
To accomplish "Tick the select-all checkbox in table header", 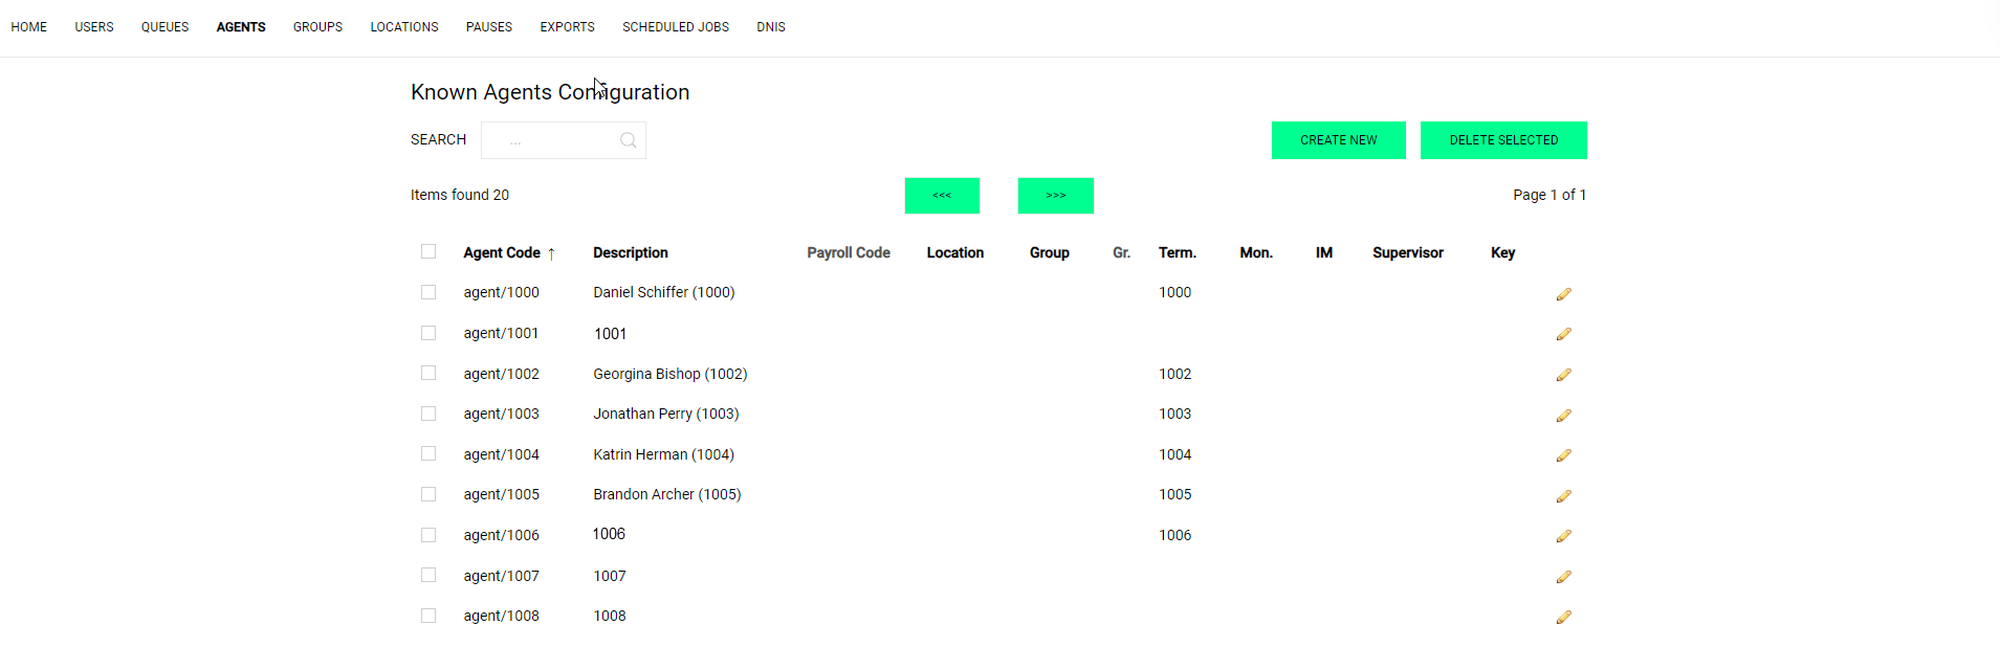I will click(x=428, y=252).
